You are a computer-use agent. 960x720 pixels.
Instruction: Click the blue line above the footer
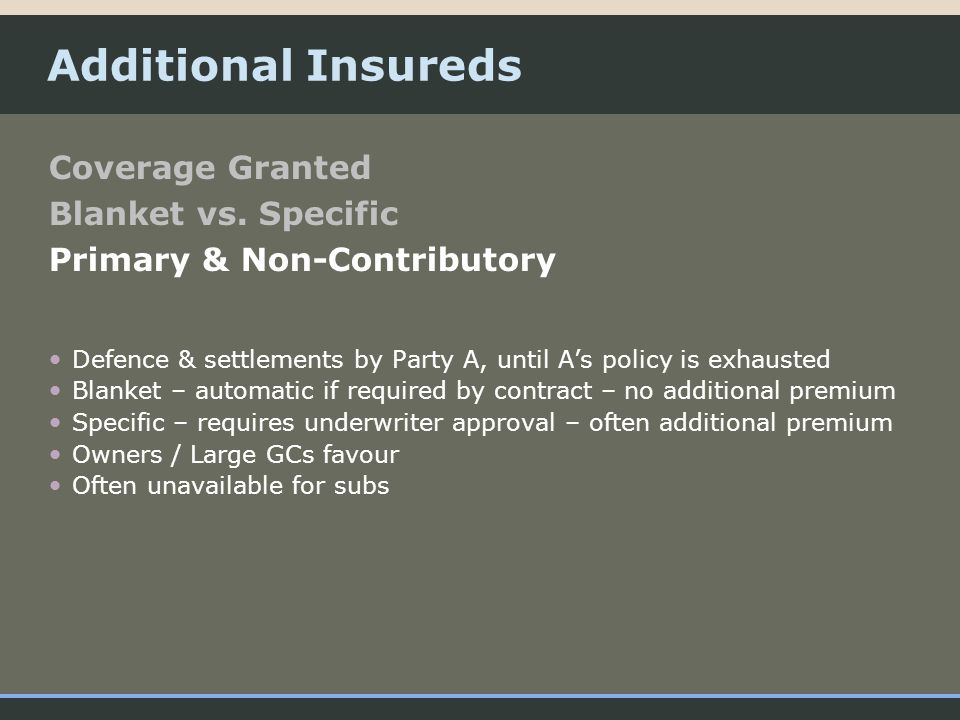(480, 696)
